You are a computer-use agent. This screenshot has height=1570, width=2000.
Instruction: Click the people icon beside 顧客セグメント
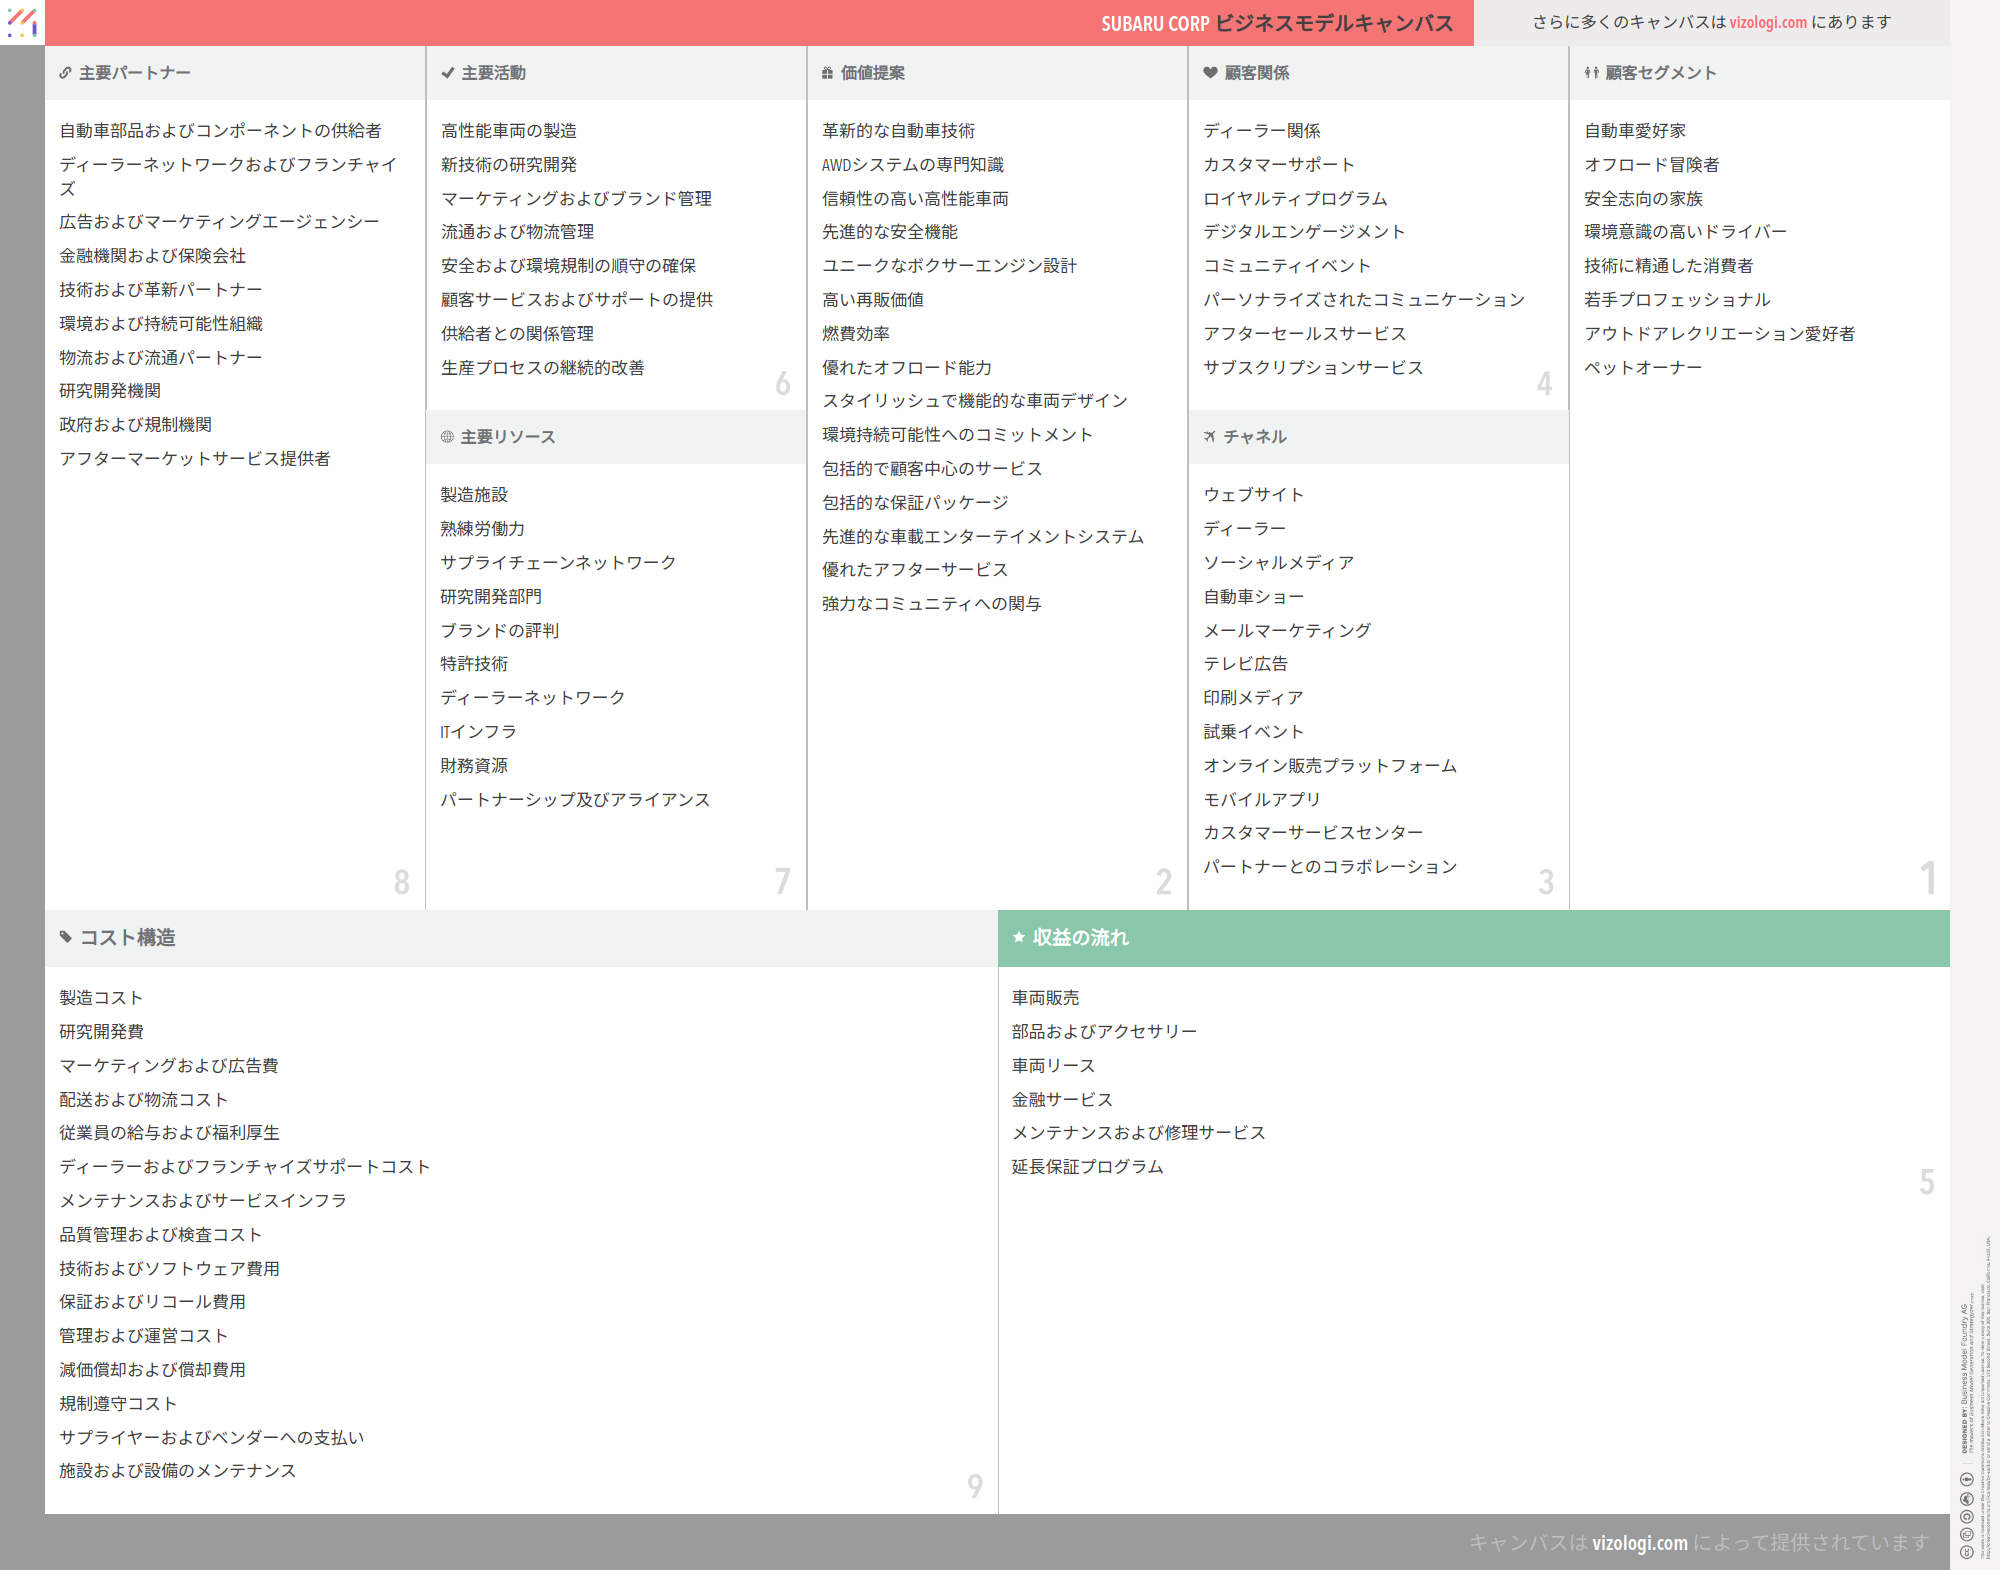pos(1591,73)
